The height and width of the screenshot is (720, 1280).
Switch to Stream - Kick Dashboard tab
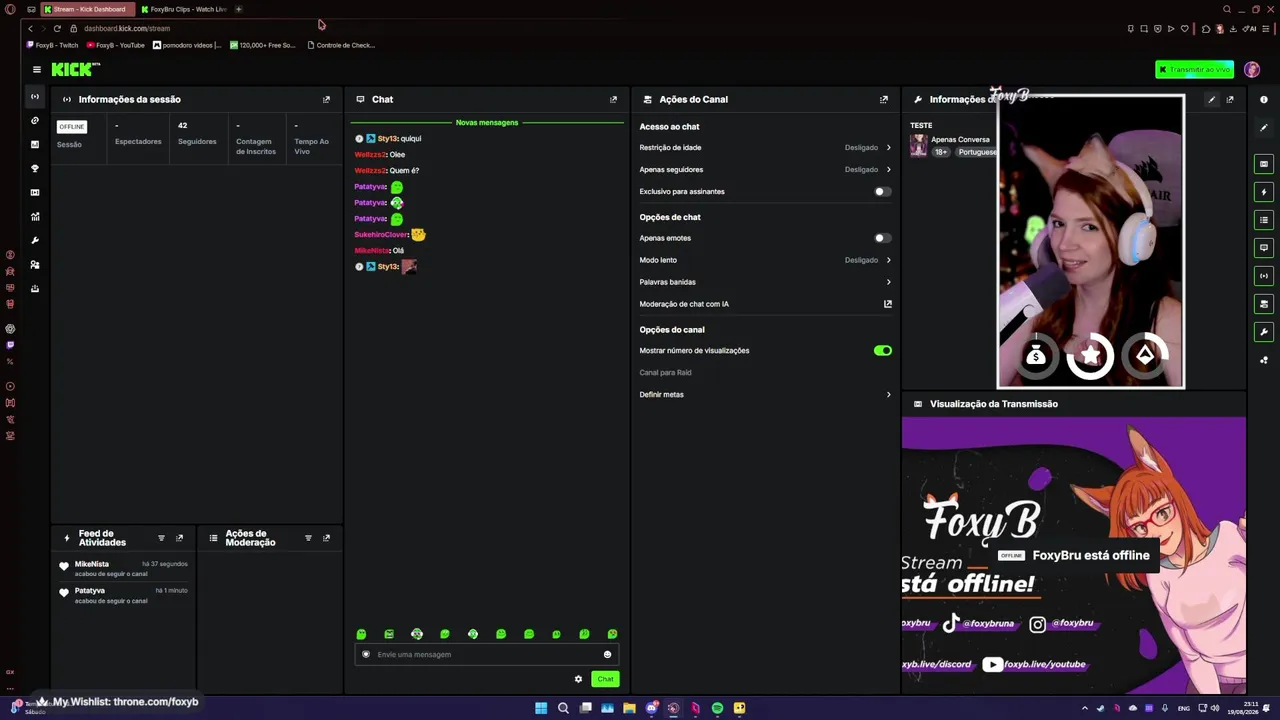(86, 9)
